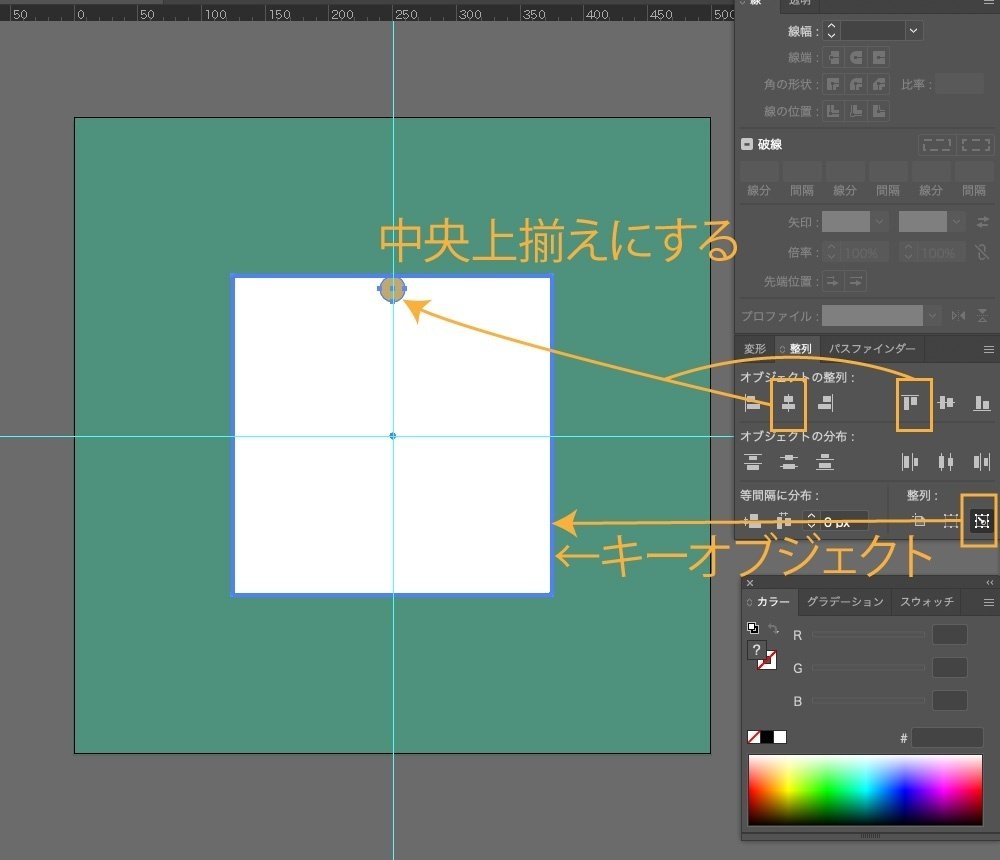Choose align to key object icon
This screenshot has height=860, width=1000.
pos(982,521)
